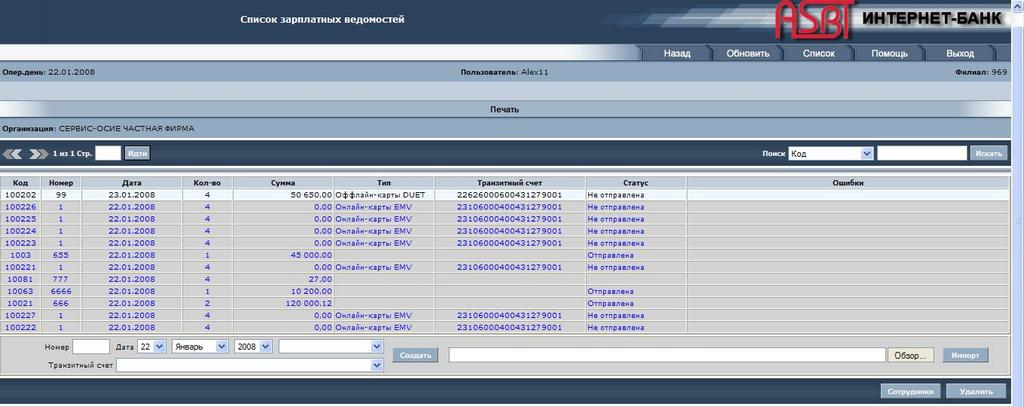Open the Помощь help tab
Viewport: 1024px width, 407px height.
tap(889, 53)
